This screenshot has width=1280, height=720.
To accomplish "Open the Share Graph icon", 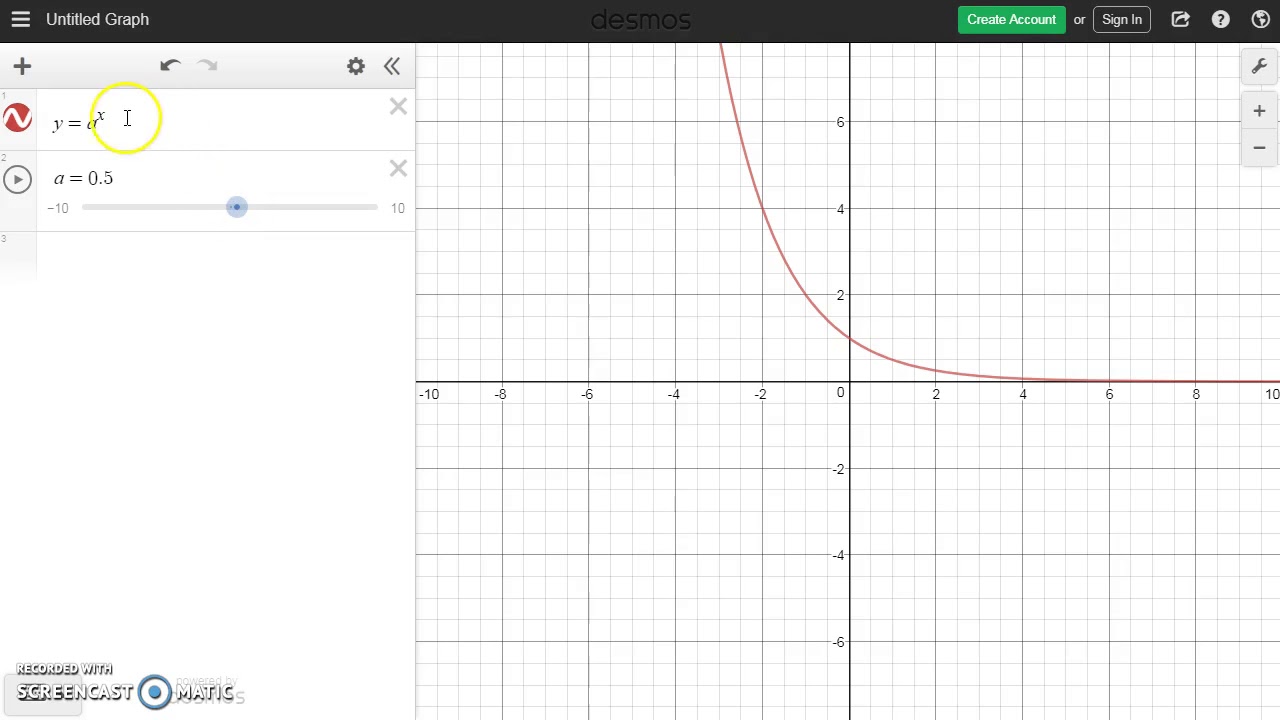I will click(x=1181, y=19).
